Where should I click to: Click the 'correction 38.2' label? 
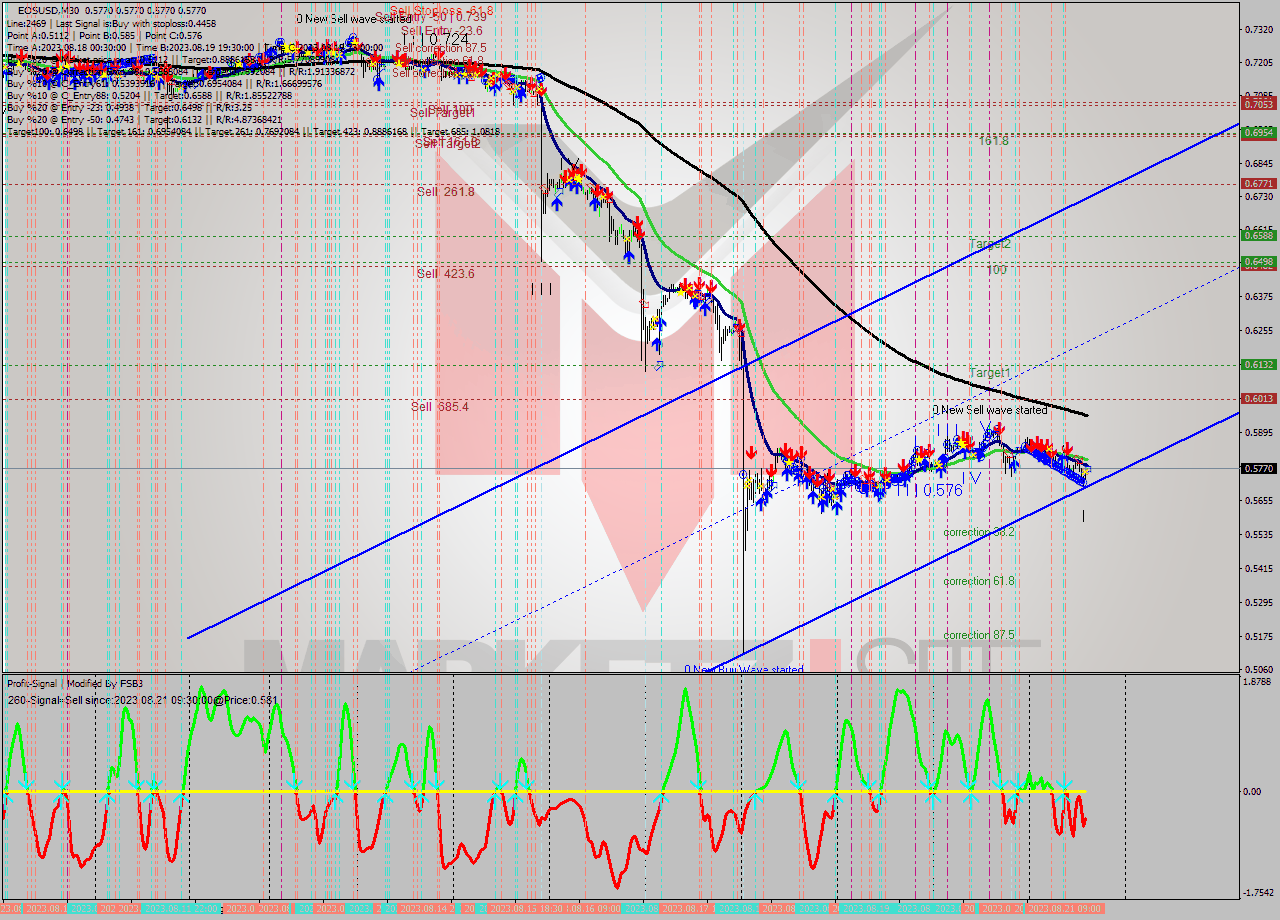[979, 533]
